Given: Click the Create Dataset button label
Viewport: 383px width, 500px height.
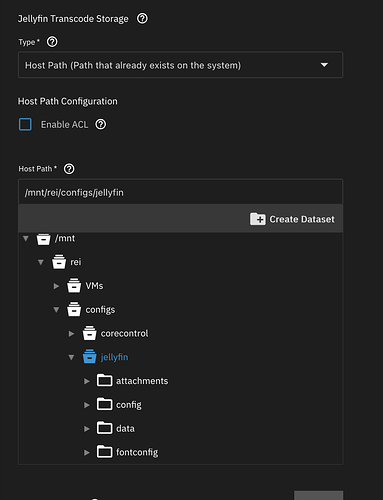Looking at the screenshot, I should click(x=302, y=219).
